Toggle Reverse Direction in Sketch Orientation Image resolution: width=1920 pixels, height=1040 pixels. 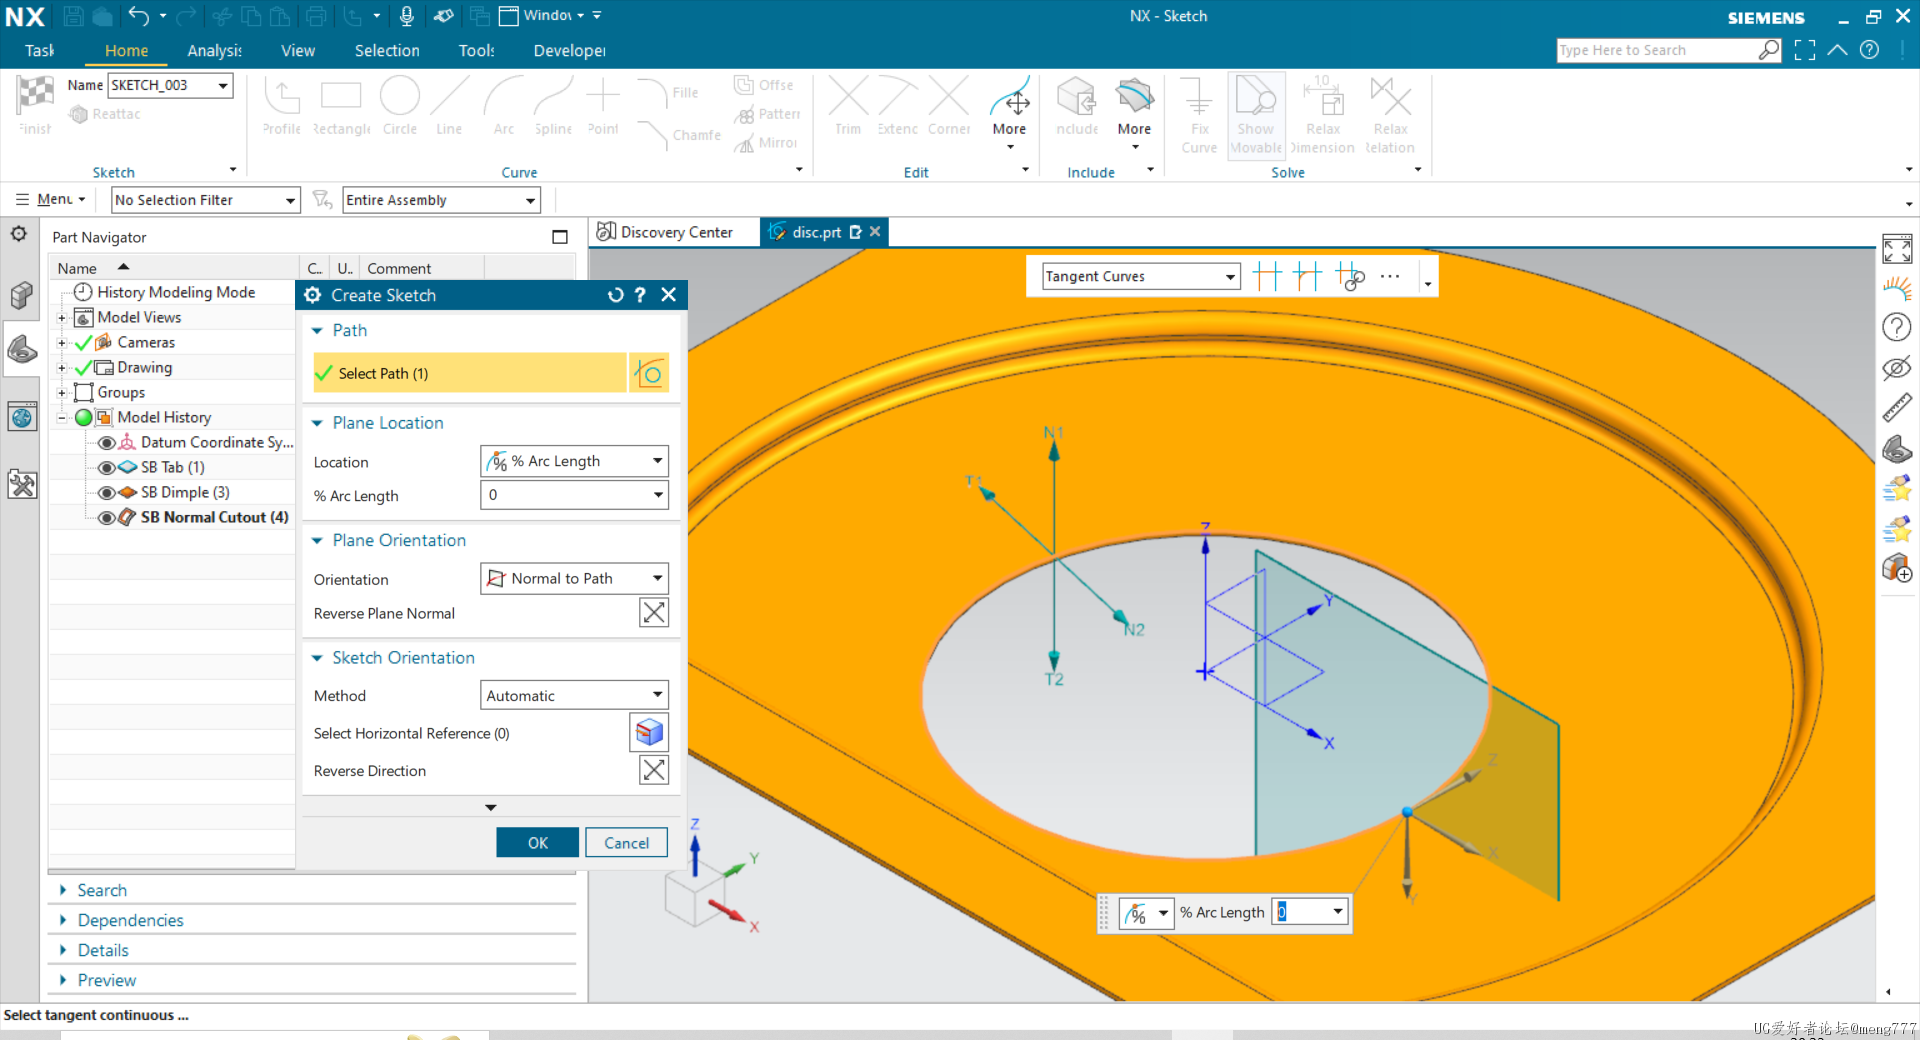pyautogui.click(x=654, y=770)
